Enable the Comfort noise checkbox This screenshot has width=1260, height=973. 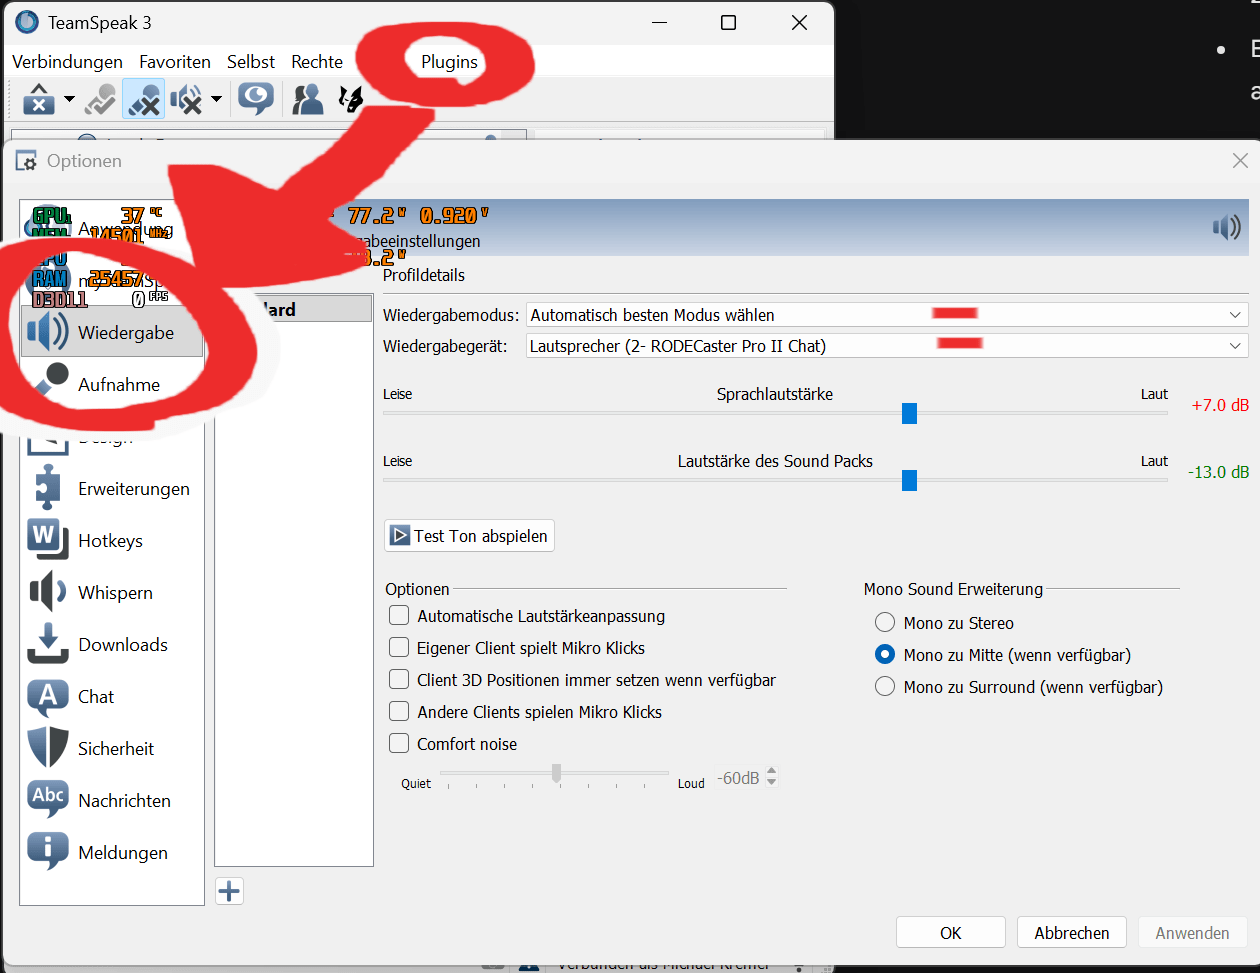(399, 744)
